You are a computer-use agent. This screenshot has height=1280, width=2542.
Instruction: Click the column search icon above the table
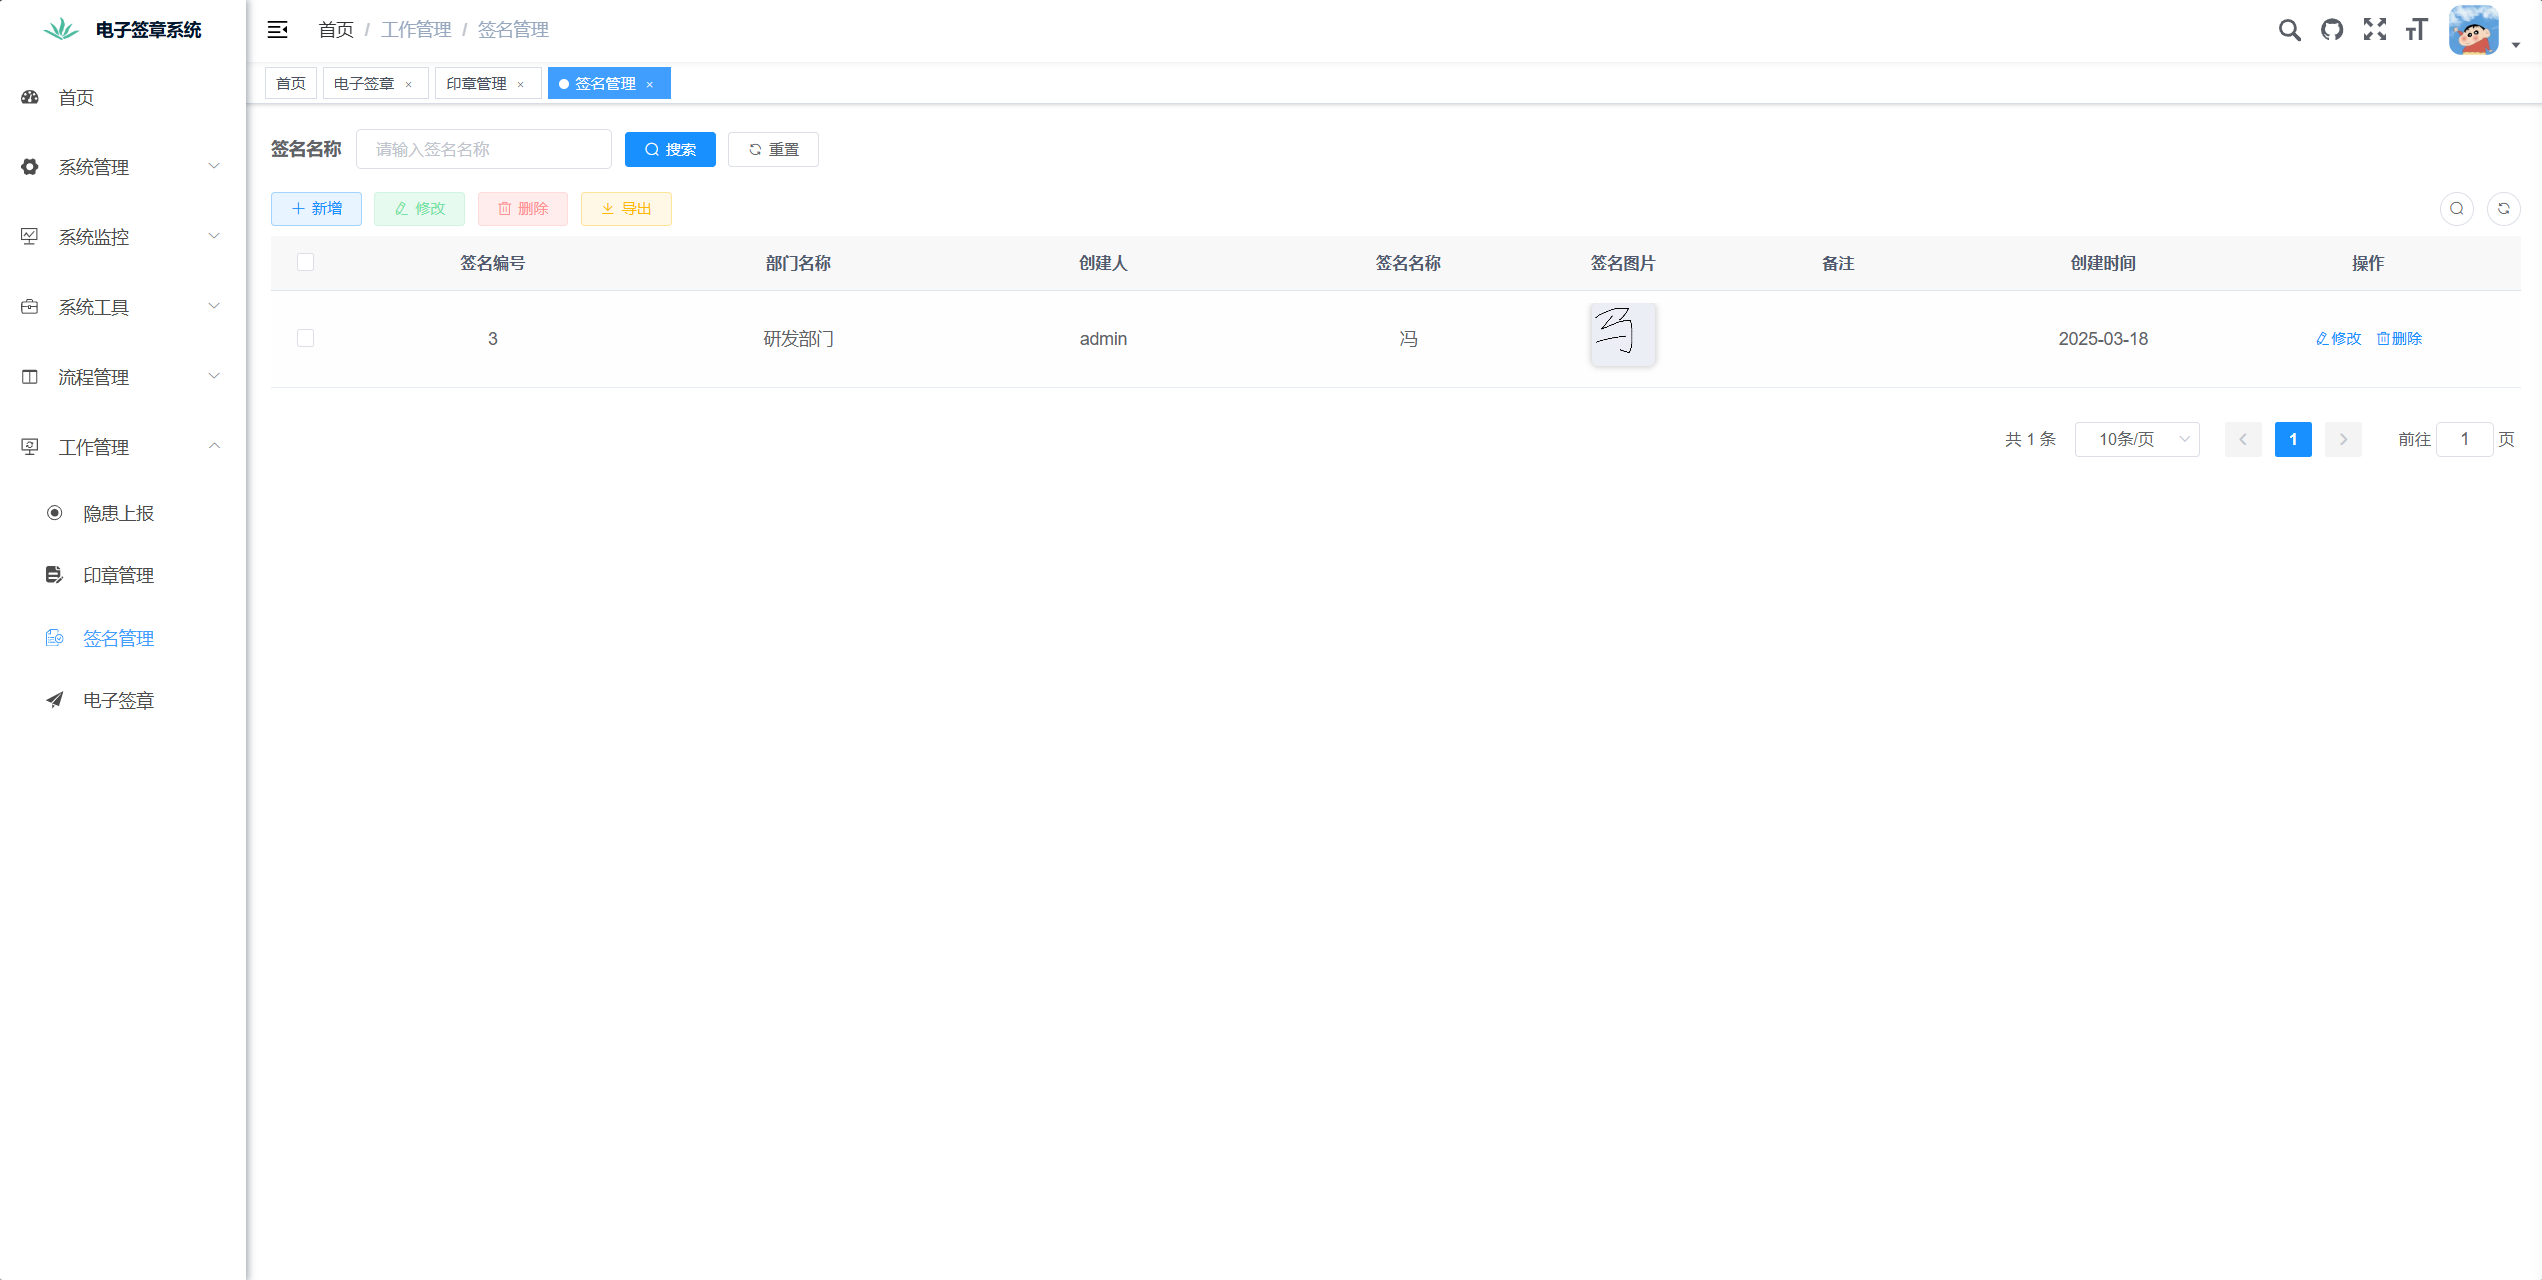(2457, 209)
